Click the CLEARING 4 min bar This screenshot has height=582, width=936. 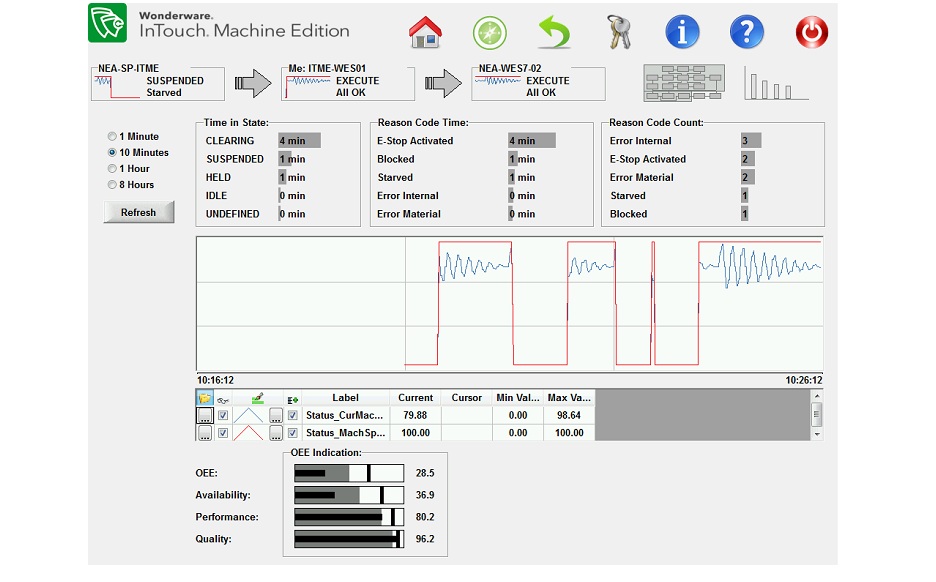tap(299, 141)
